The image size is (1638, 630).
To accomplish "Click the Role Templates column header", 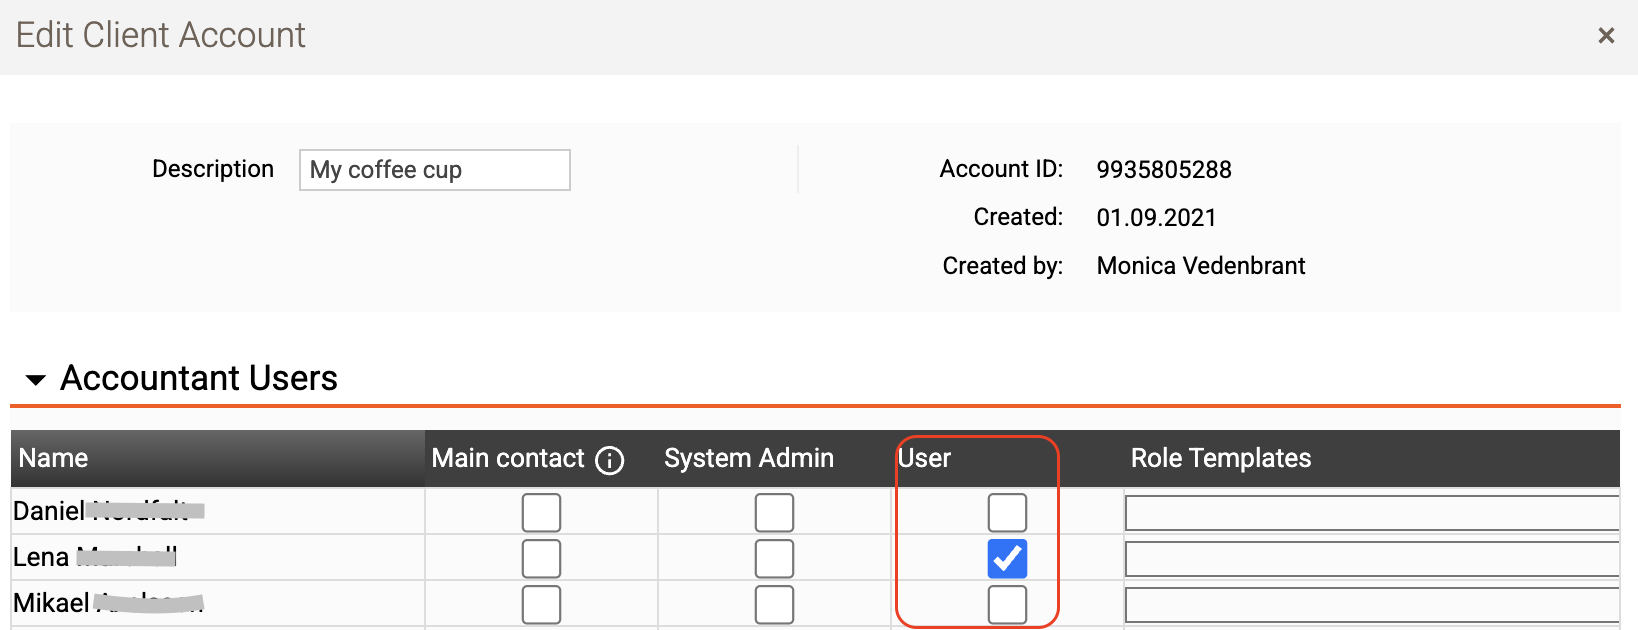I will (x=1220, y=458).
